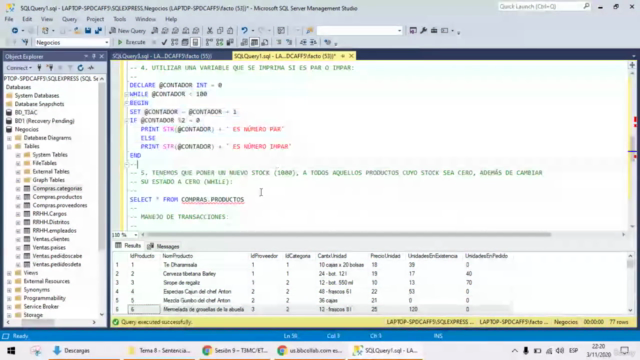
Task: Open the Connect dropdown in Object Explorer
Action: pos(19,68)
